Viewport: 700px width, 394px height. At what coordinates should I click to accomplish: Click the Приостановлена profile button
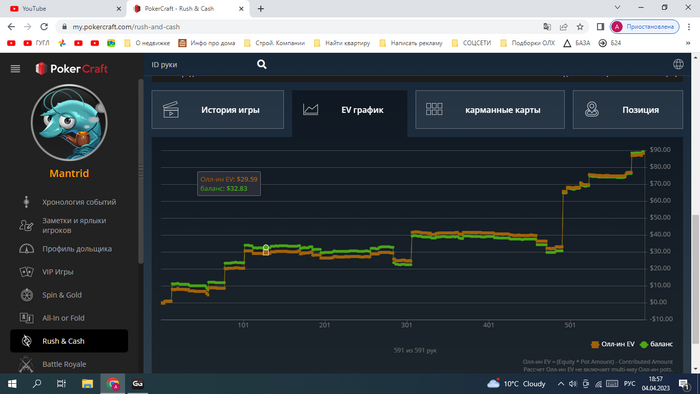coord(645,27)
